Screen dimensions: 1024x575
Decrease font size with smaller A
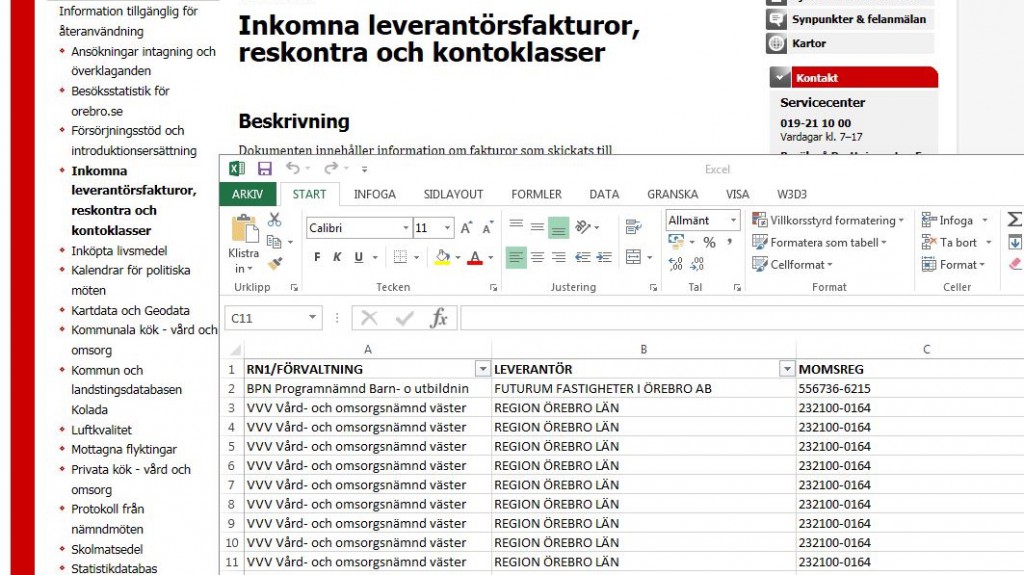coord(487,227)
